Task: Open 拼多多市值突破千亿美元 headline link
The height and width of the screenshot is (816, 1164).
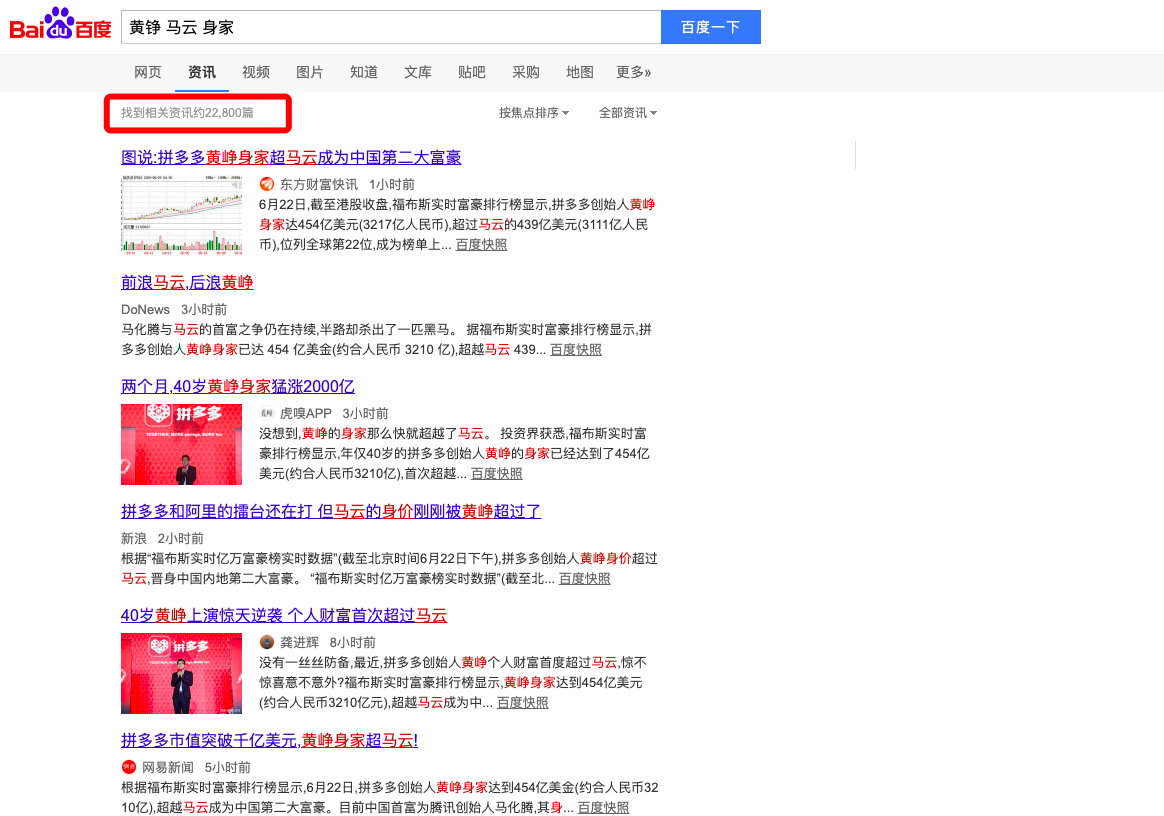Action: pyautogui.click(x=269, y=740)
